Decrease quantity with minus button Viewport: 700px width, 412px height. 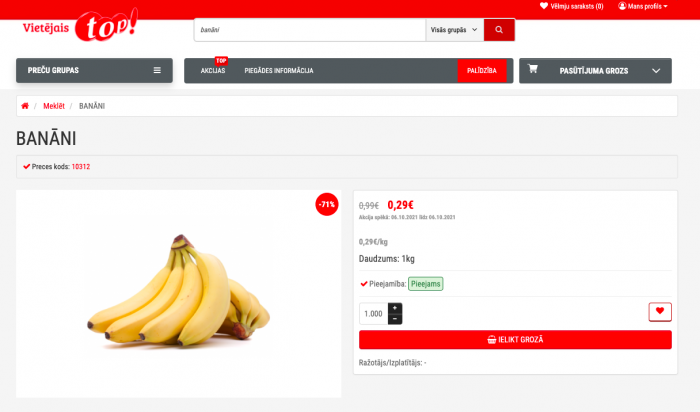pyautogui.click(x=395, y=319)
